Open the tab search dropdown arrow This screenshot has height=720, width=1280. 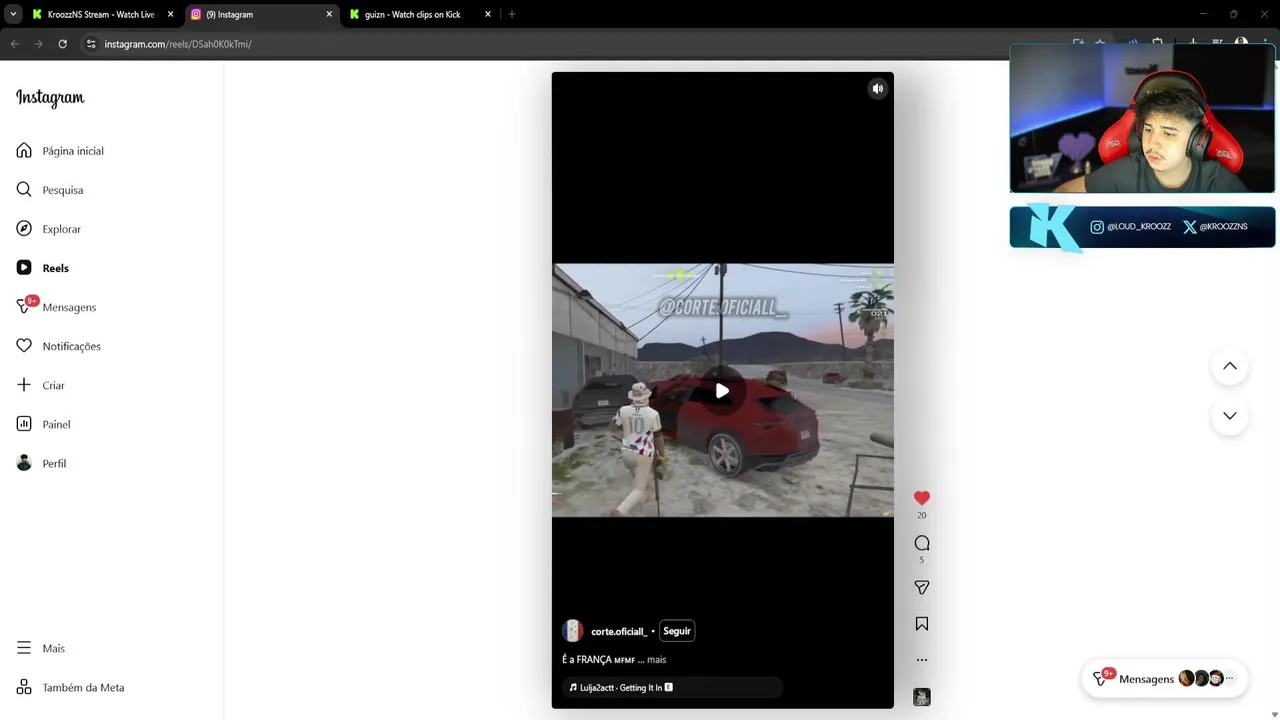13,14
